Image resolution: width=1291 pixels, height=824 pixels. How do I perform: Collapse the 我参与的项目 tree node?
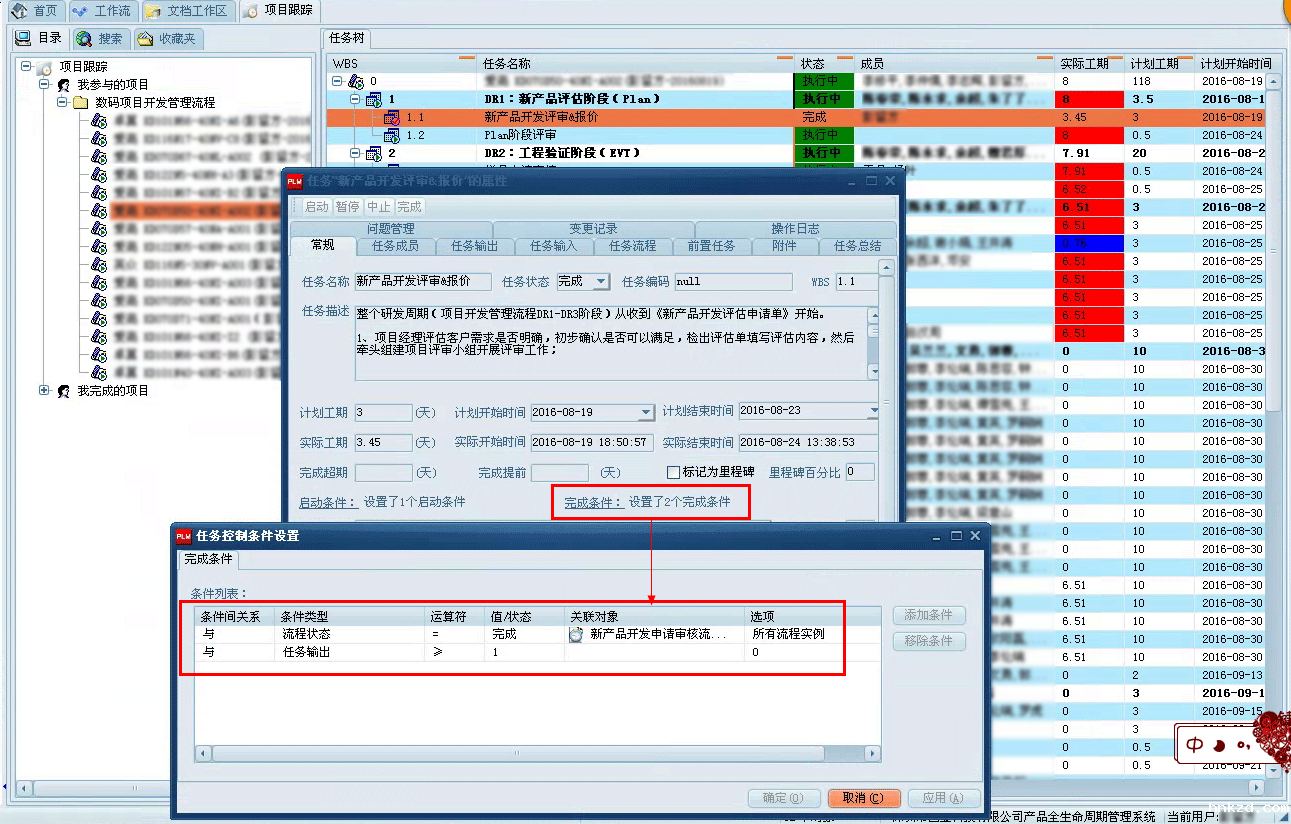tap(45, 85)
